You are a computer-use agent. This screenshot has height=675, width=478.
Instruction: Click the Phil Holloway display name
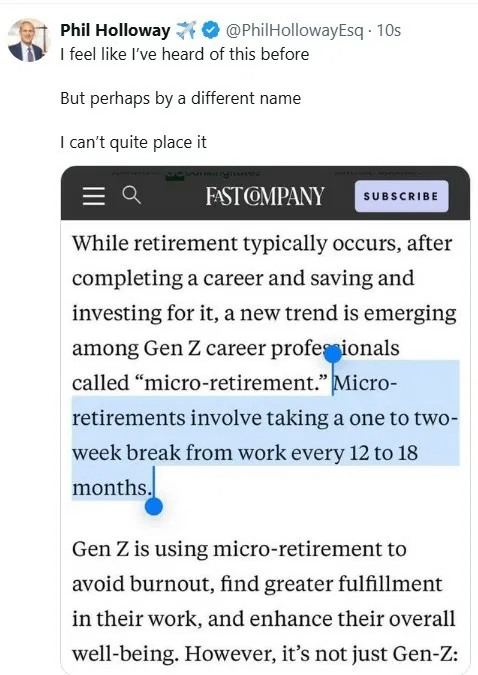pyautogui.click(x=115, y=30)
